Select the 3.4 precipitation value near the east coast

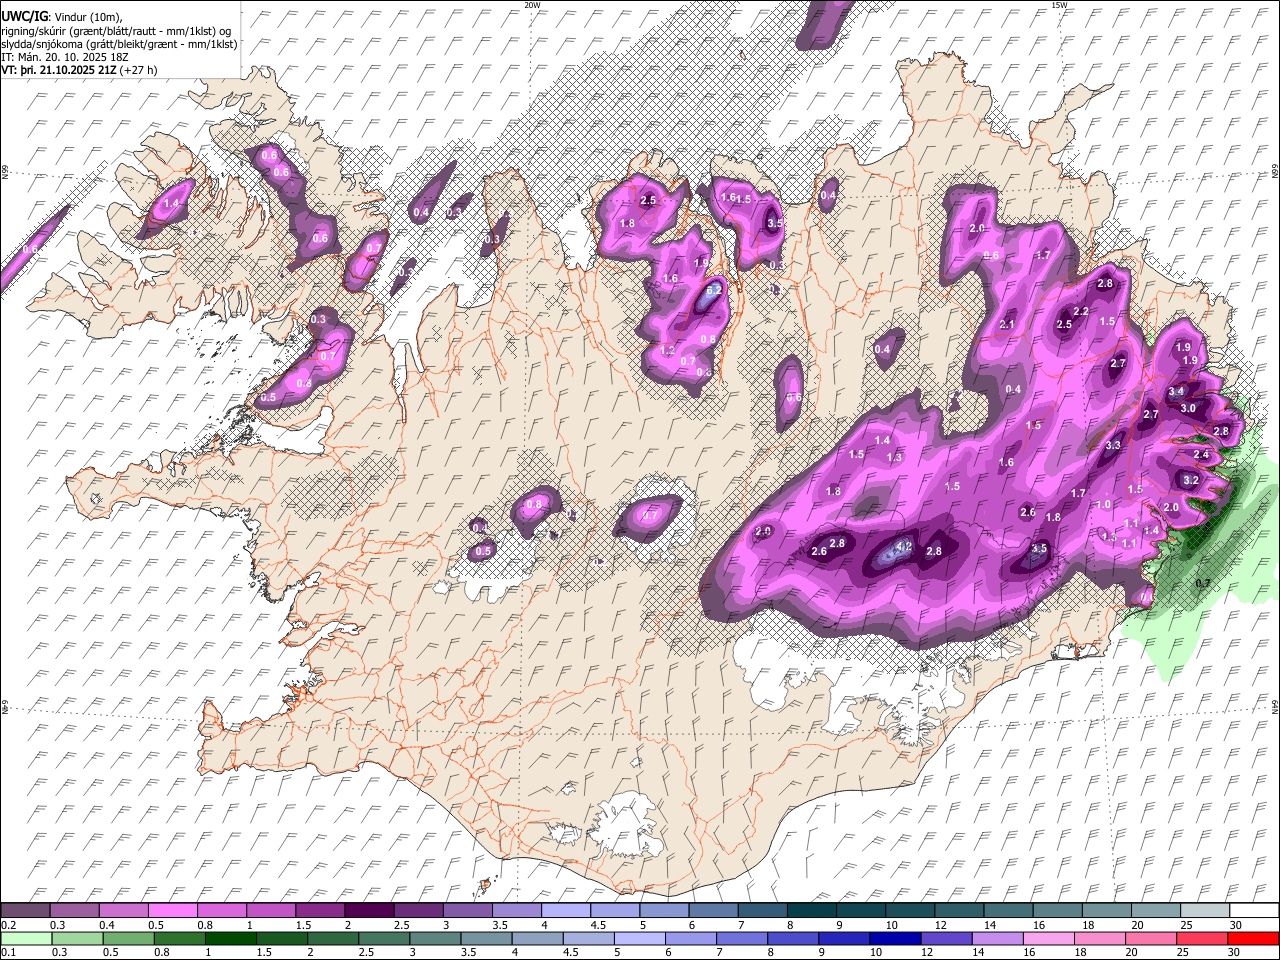(1176, 392)
